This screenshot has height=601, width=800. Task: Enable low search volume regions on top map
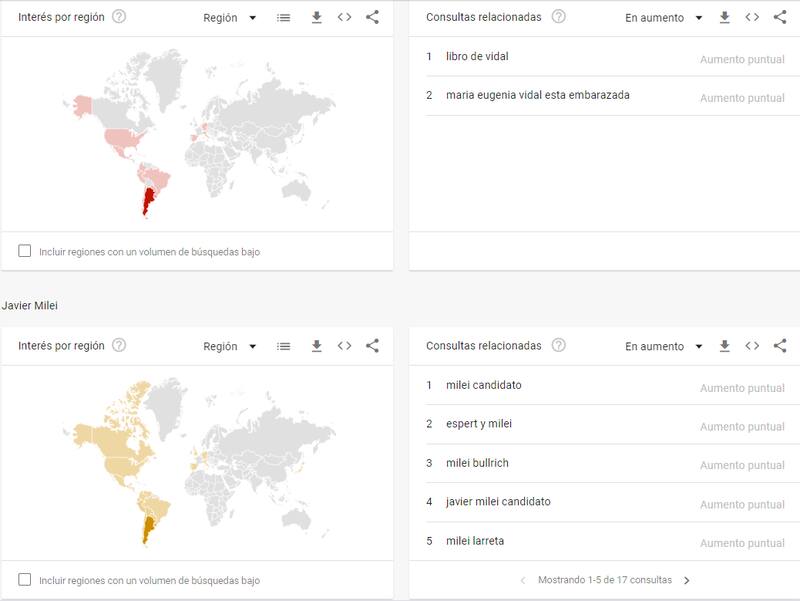pos(25,250)
